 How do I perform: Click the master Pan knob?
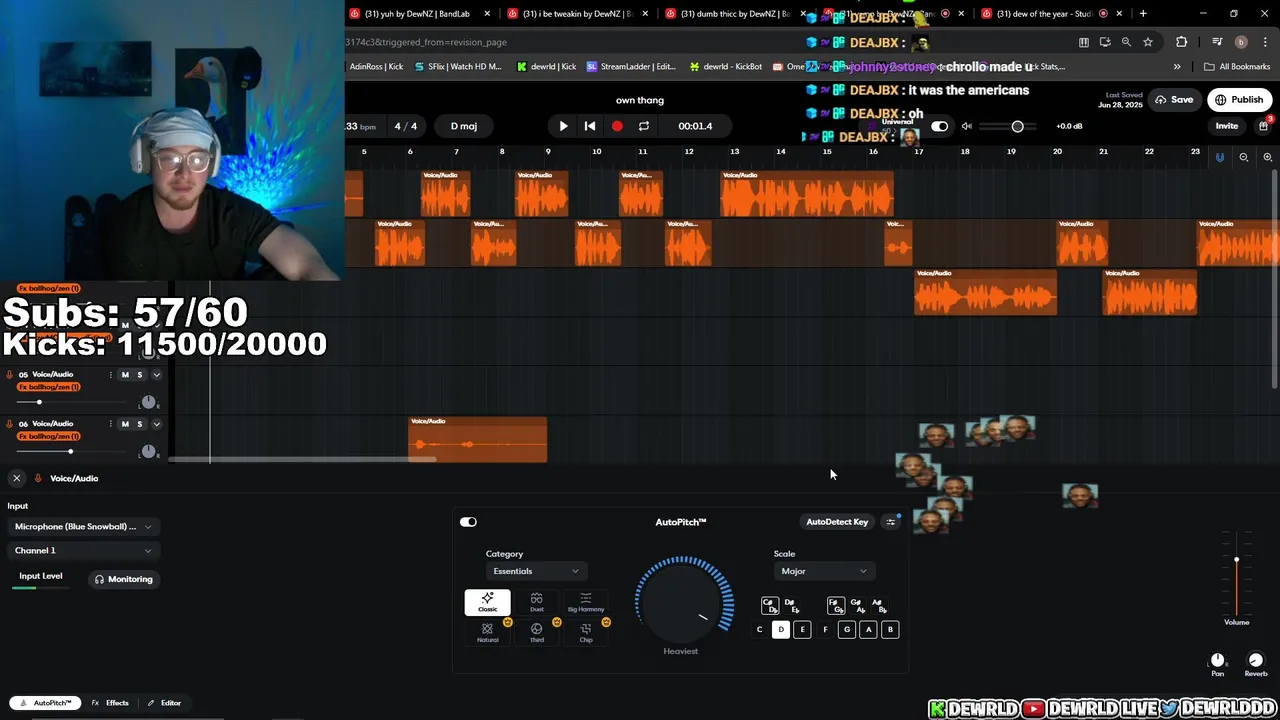[1218, 661]
